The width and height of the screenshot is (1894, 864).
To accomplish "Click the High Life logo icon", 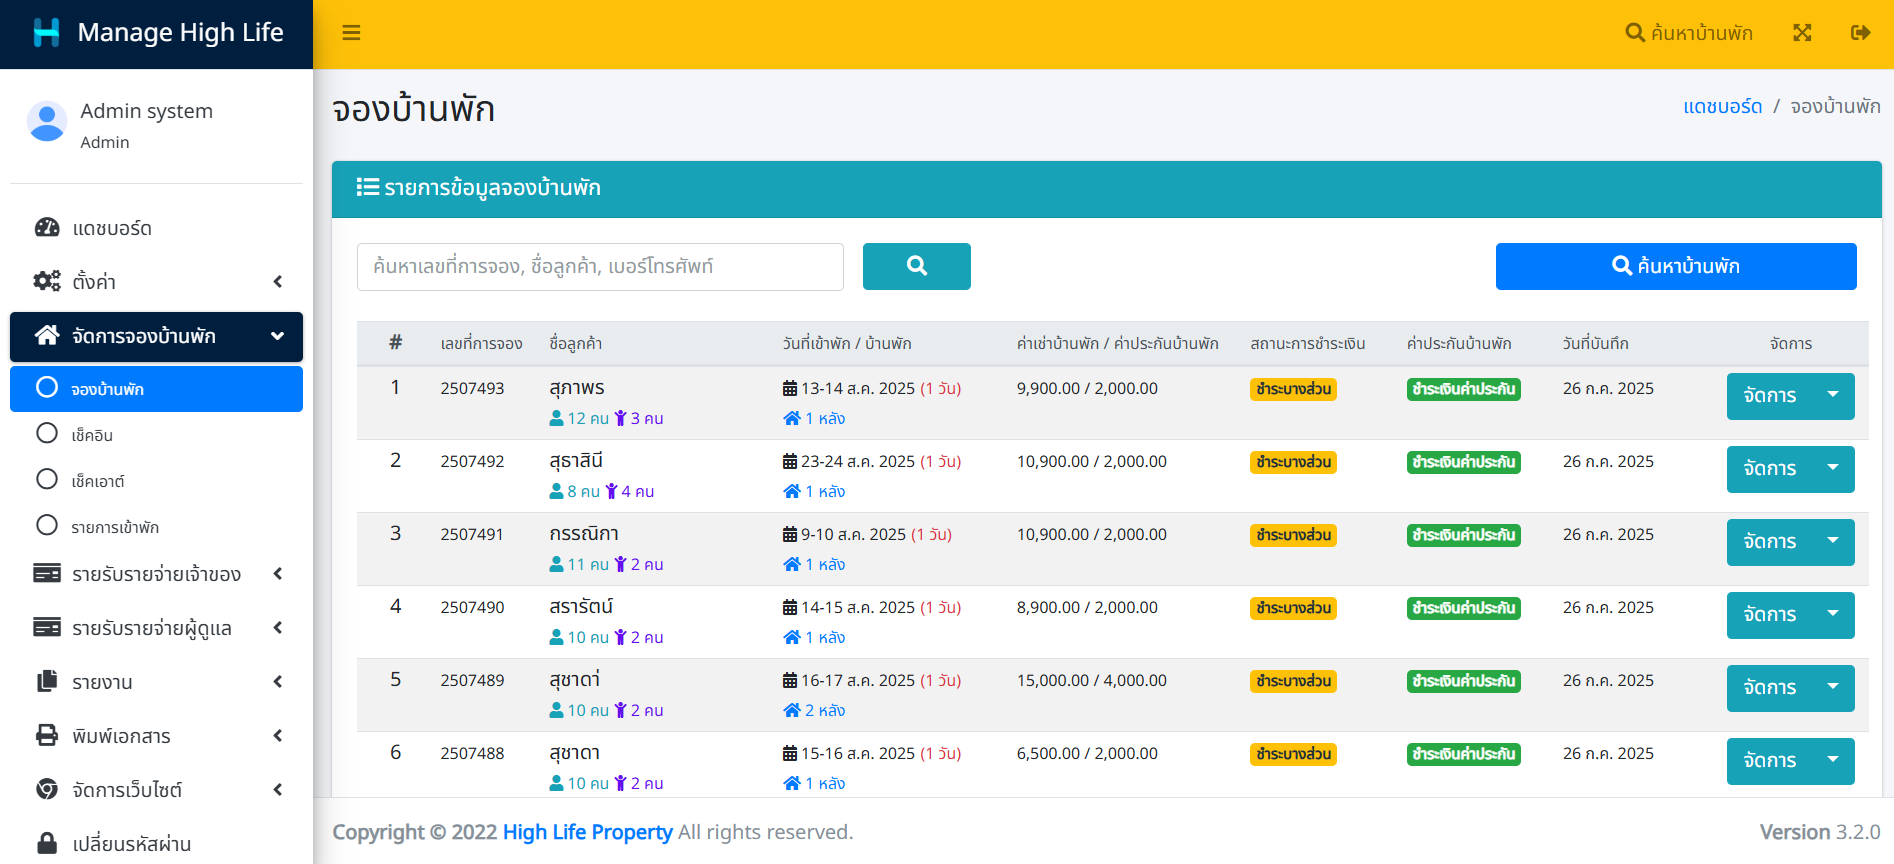I will click(x=46, y=33).
